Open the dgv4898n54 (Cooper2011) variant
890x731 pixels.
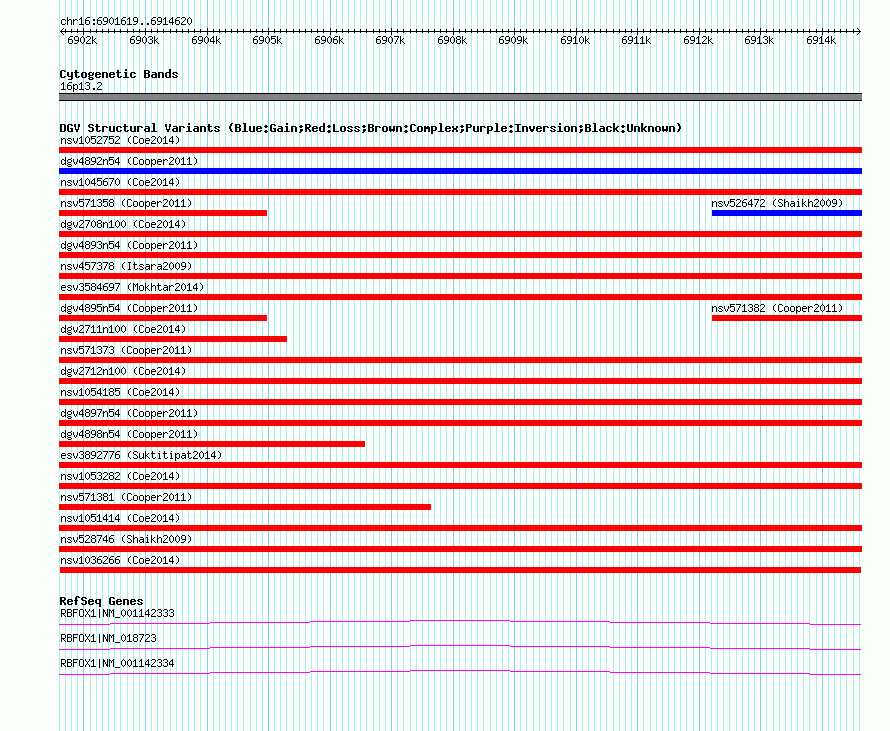(x=129, y=434)
